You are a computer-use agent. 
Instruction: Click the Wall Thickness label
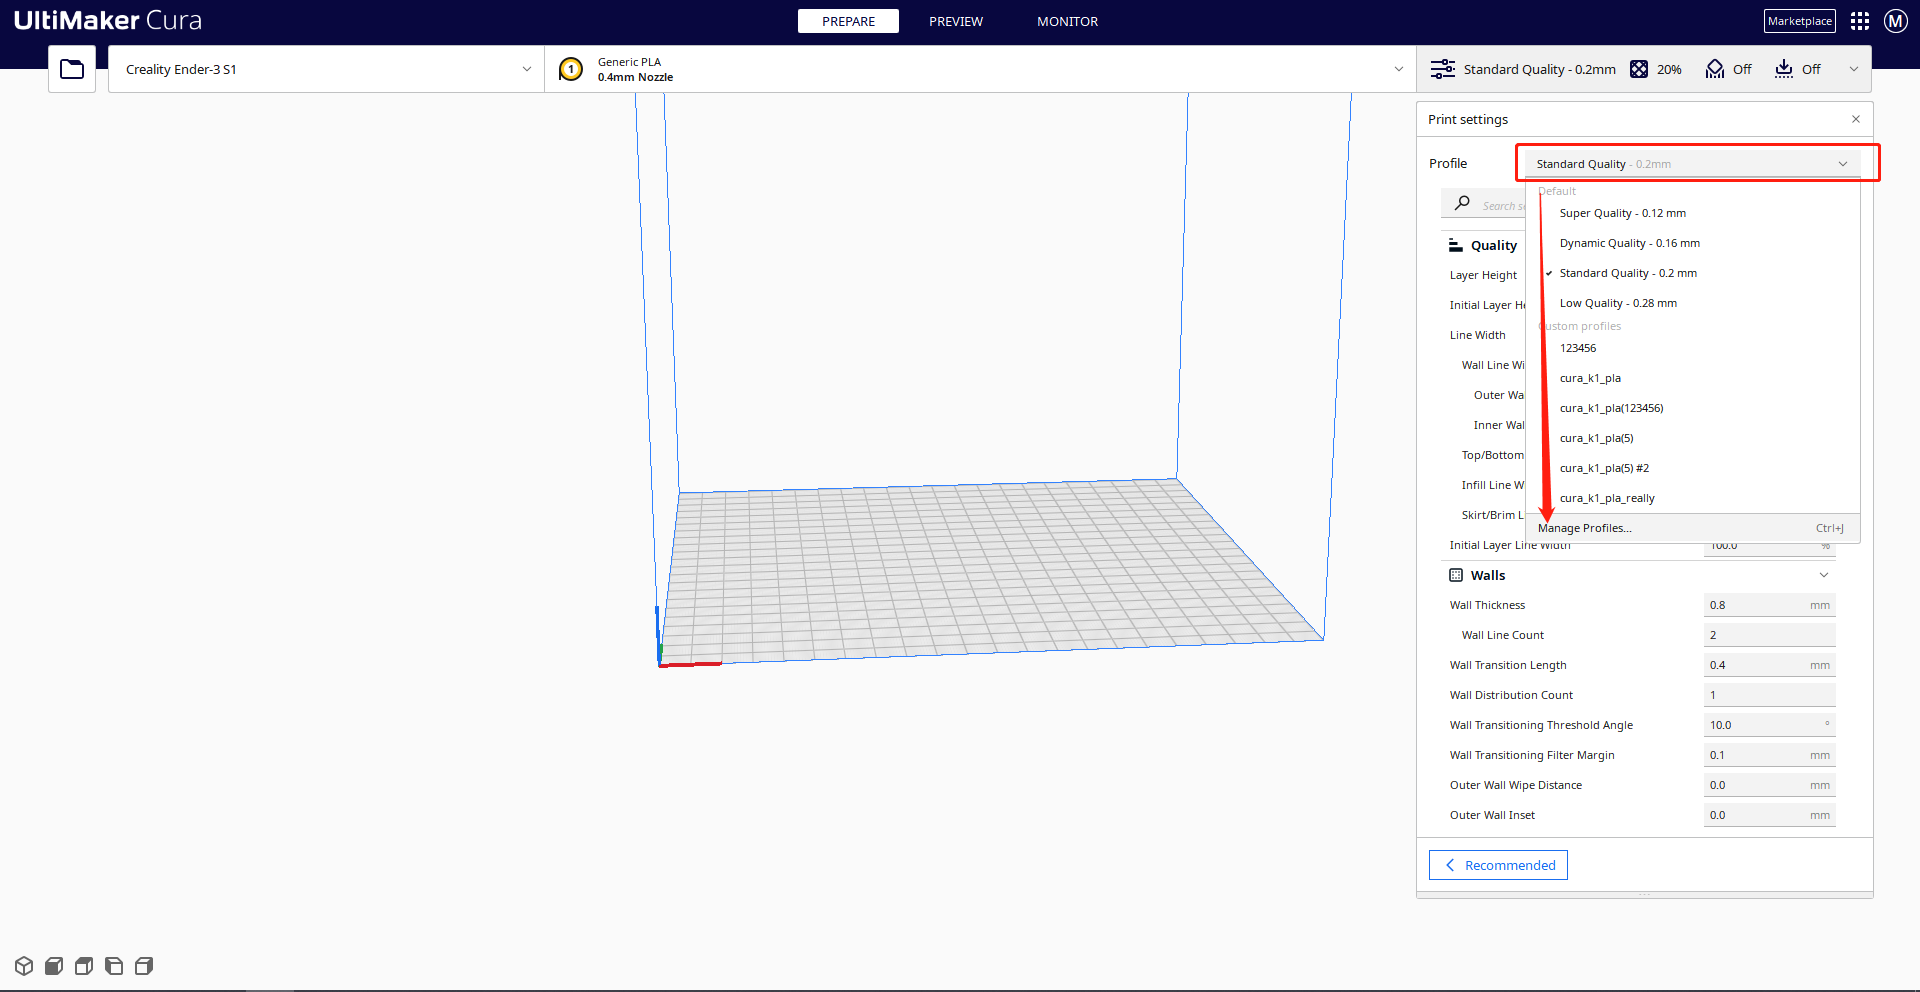1487,605
